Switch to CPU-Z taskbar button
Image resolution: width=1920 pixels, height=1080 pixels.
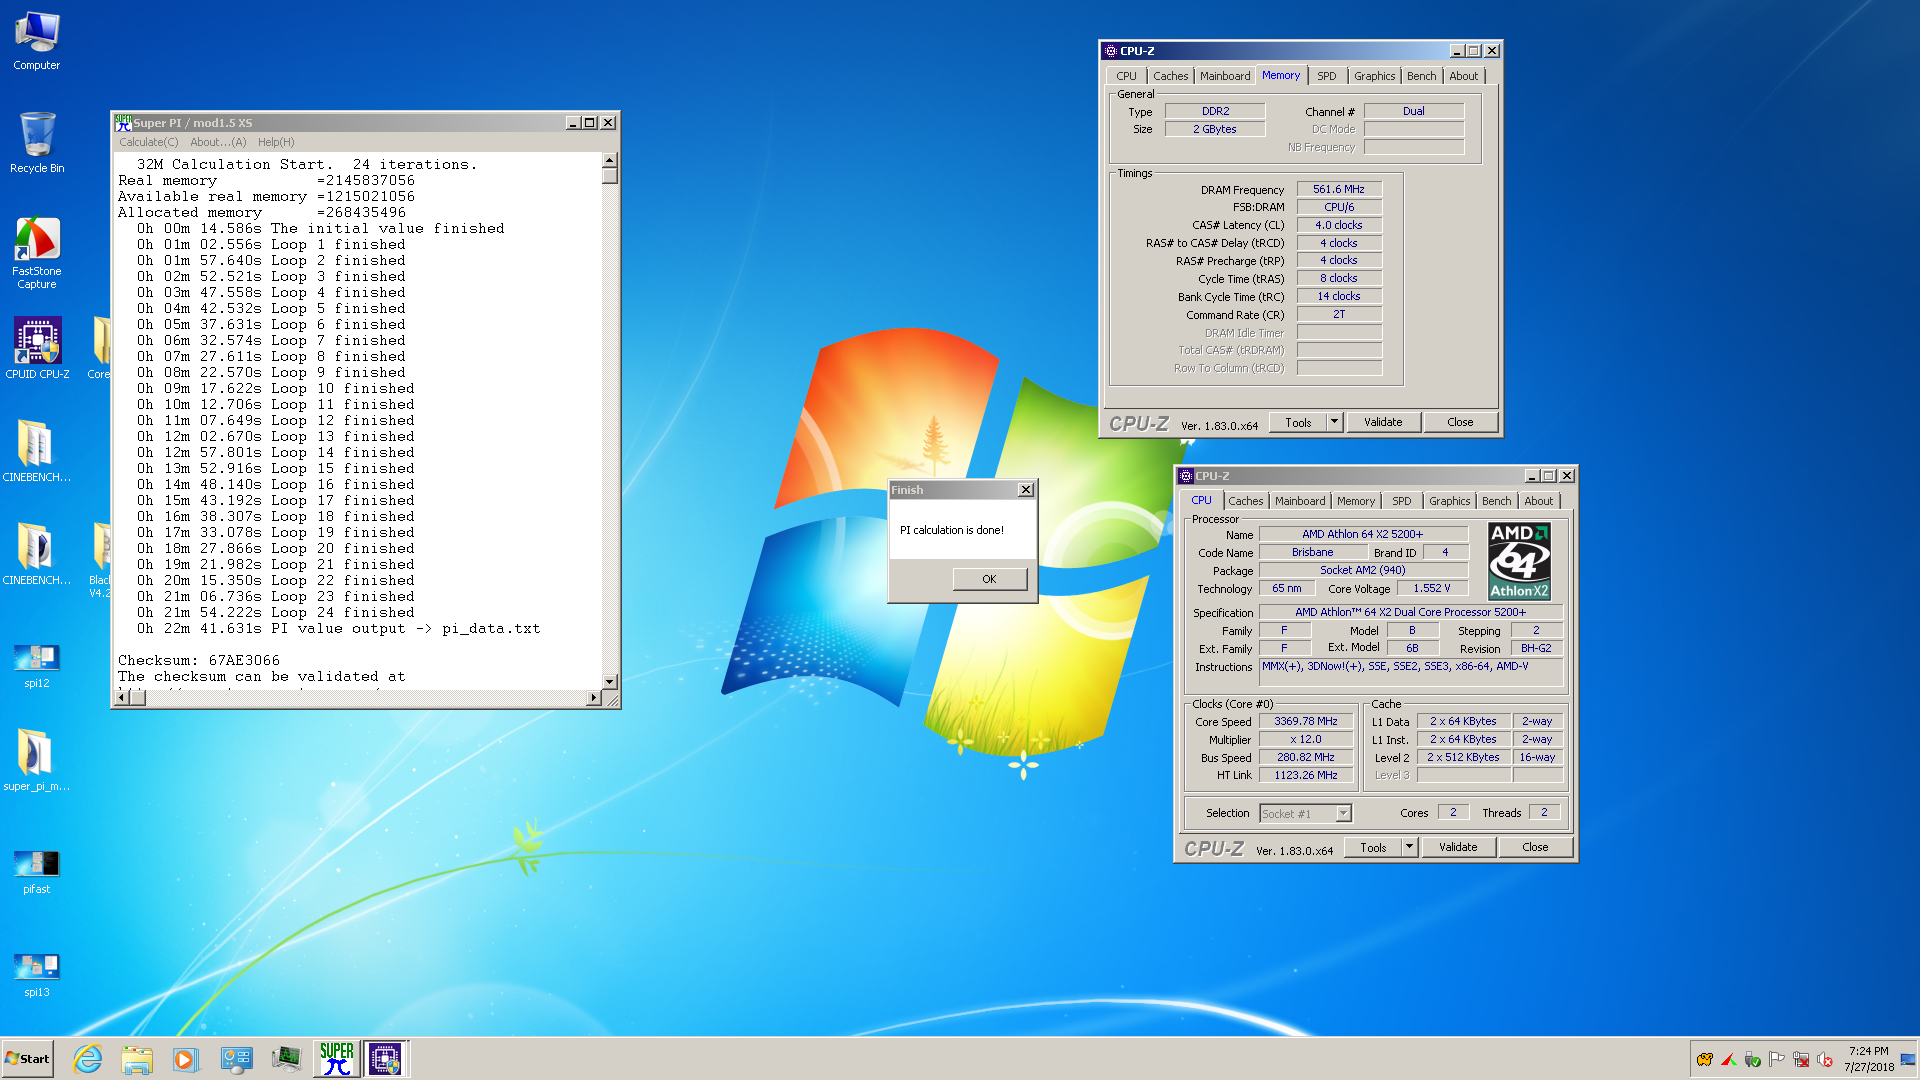click(385, 1059)
